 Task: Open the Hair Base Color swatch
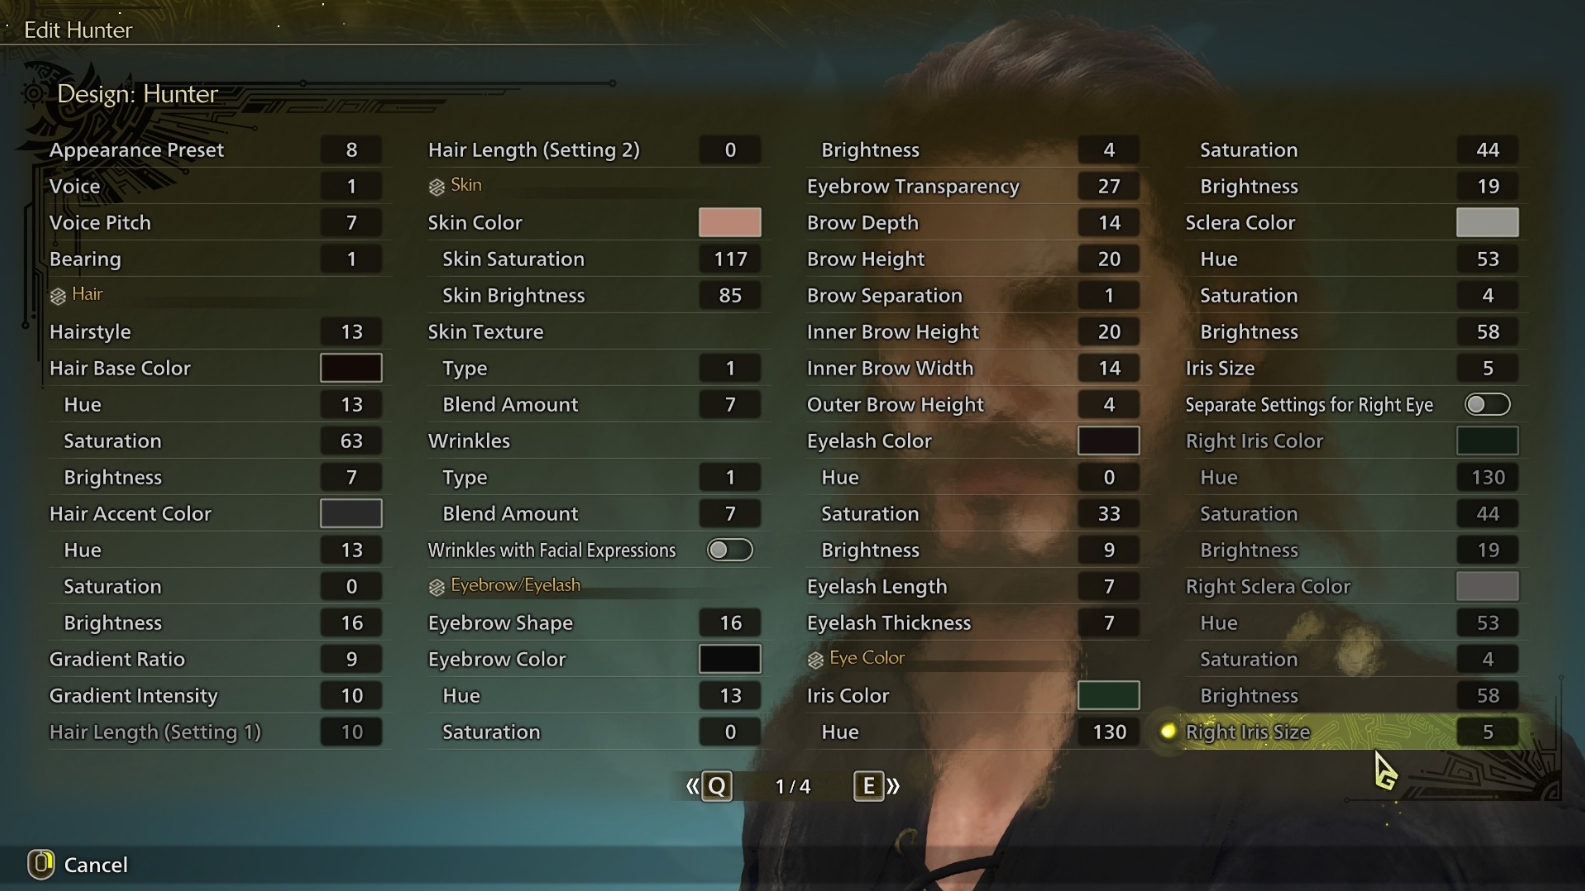point(351,368)
